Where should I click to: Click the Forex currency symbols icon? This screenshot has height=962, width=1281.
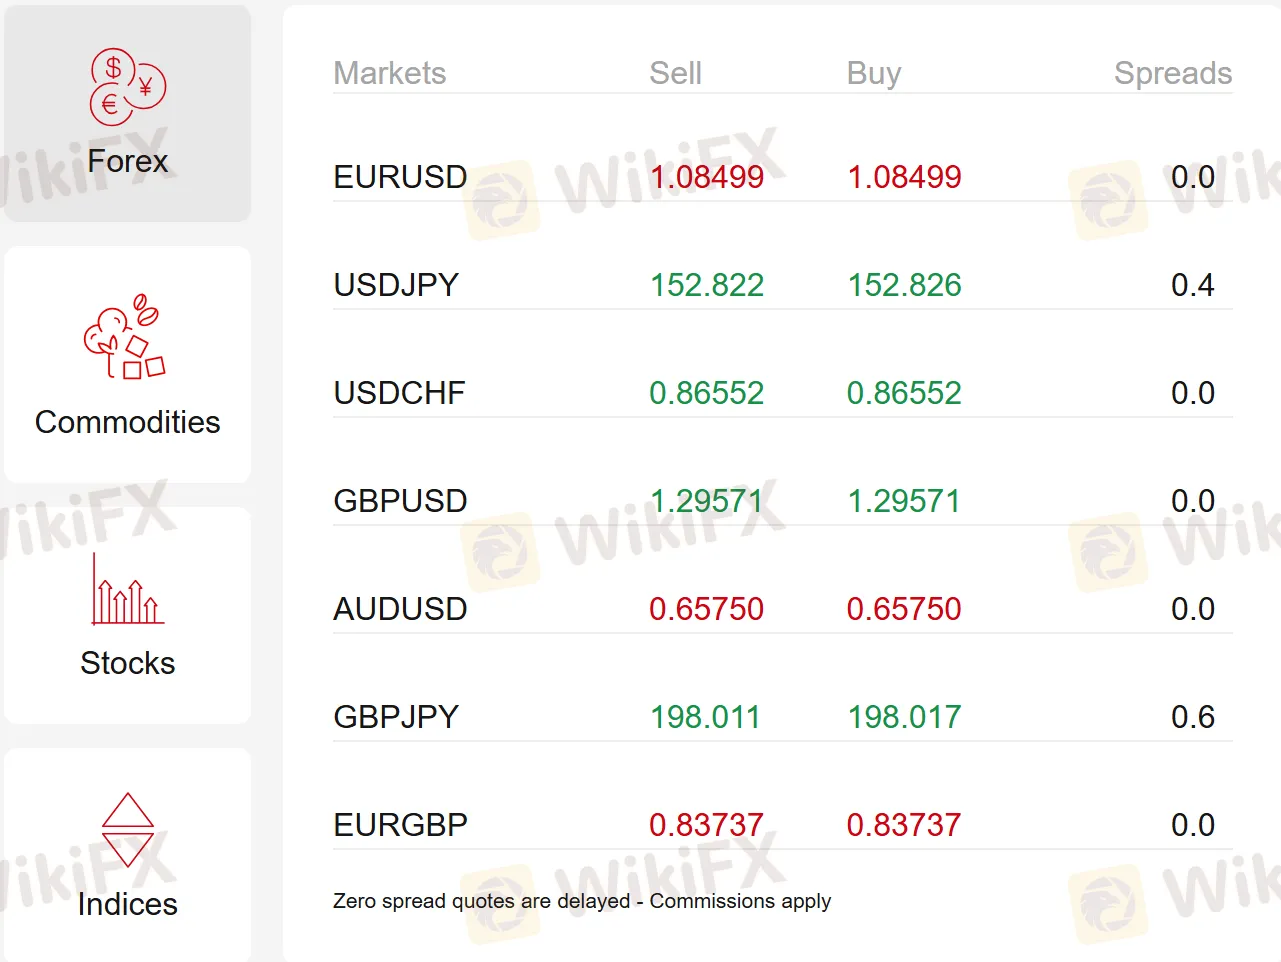click(128, 87)
